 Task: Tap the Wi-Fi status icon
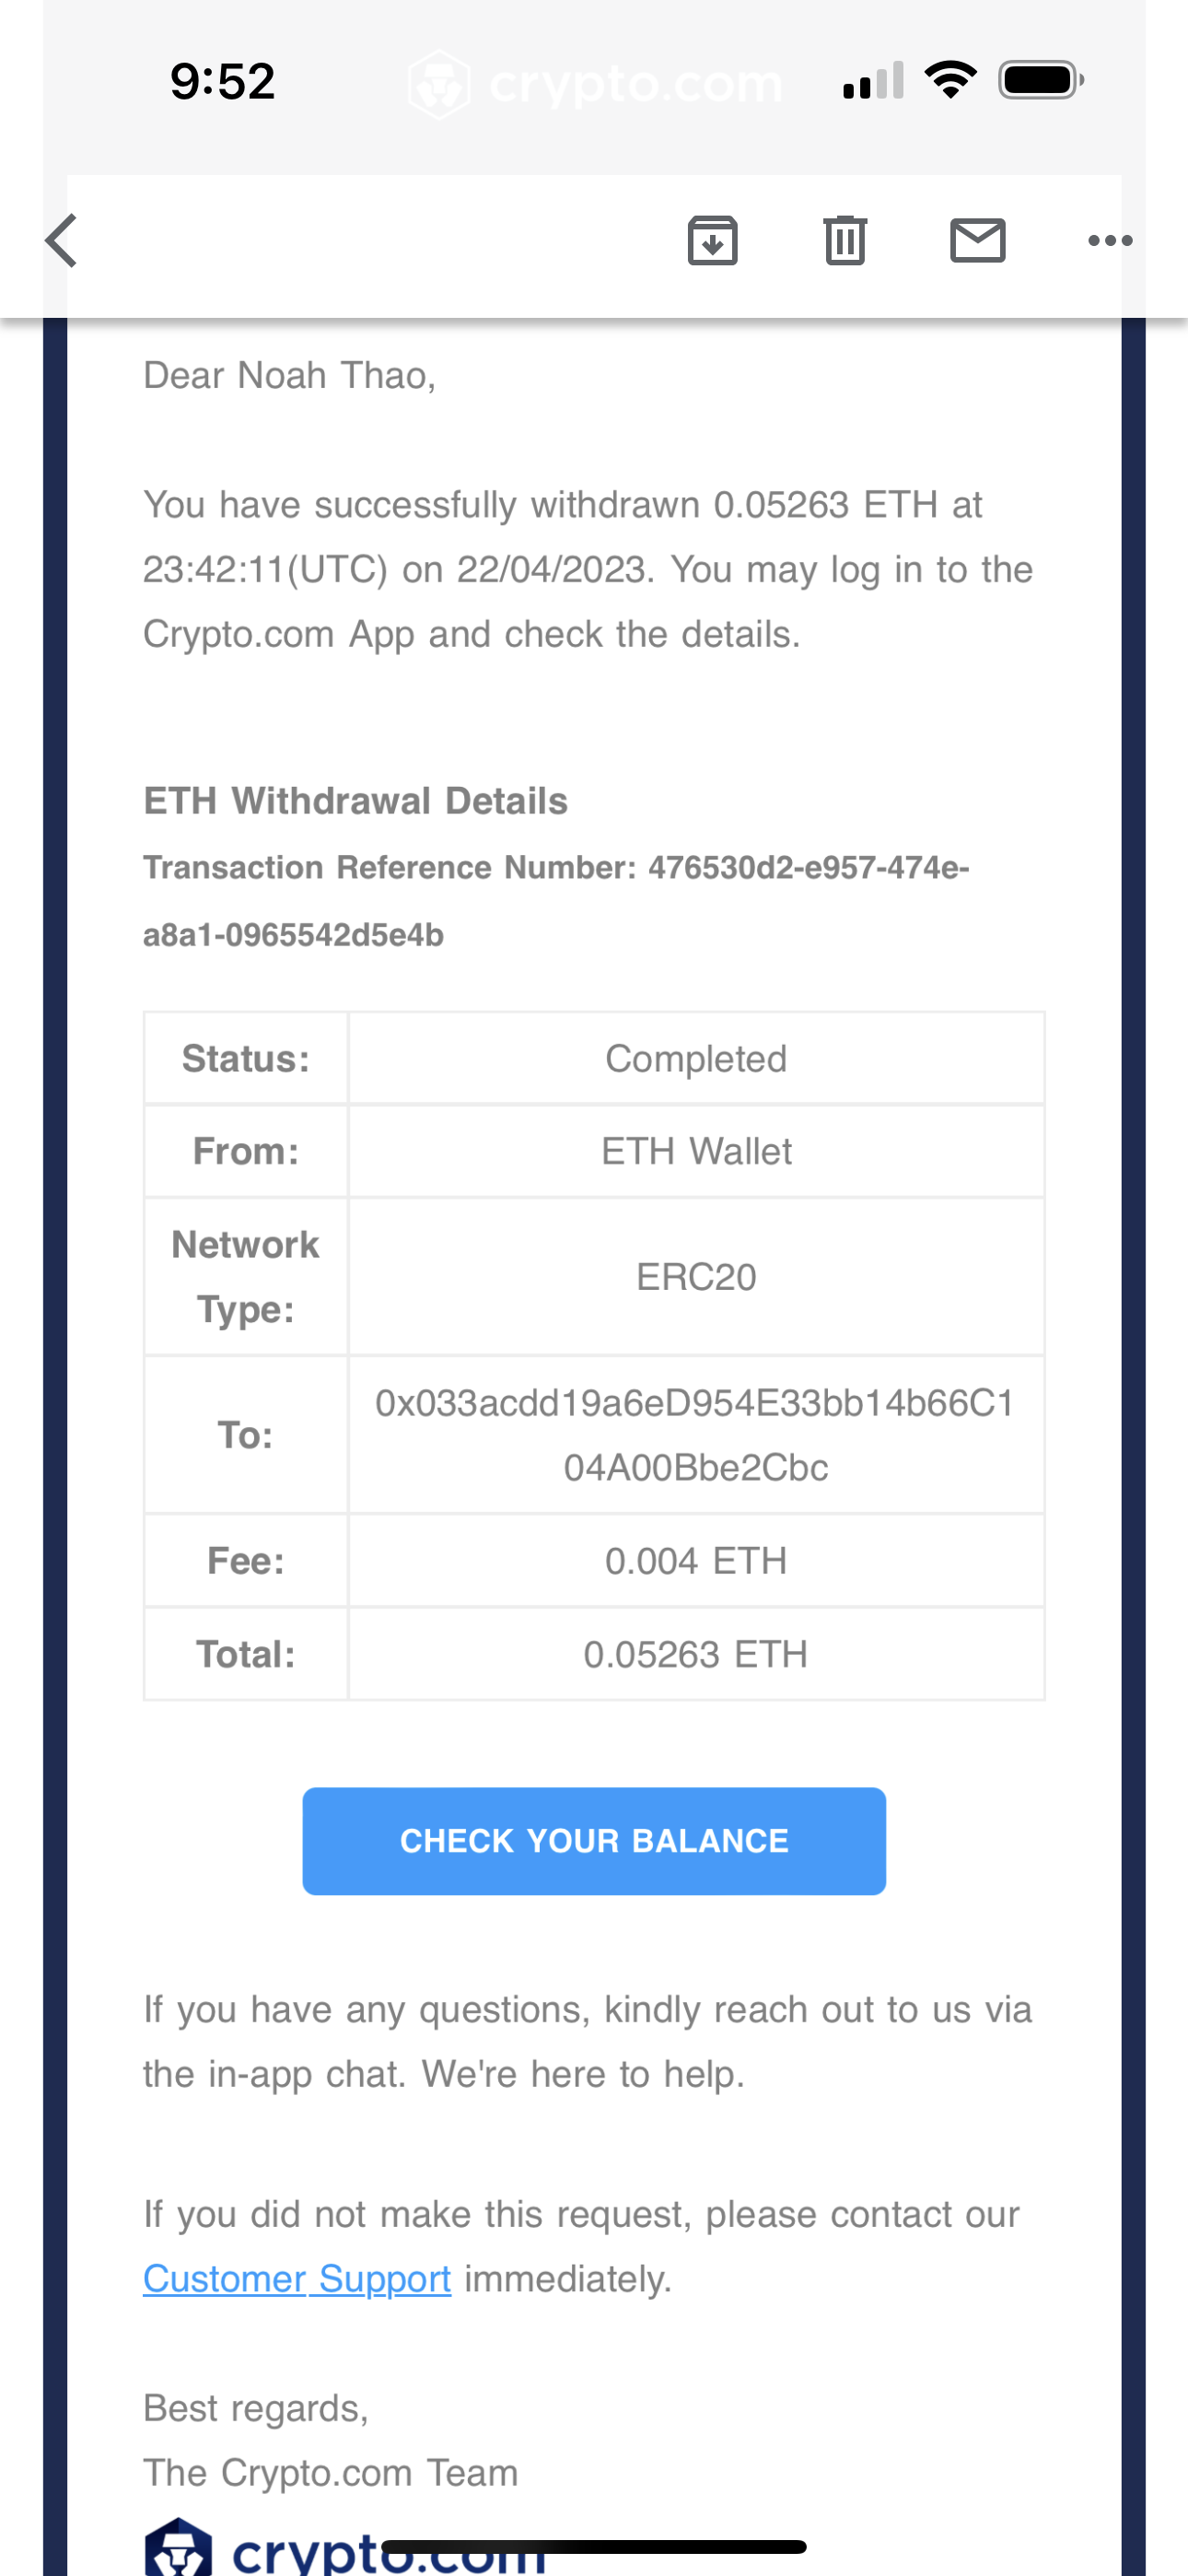[x=950, y=80]
